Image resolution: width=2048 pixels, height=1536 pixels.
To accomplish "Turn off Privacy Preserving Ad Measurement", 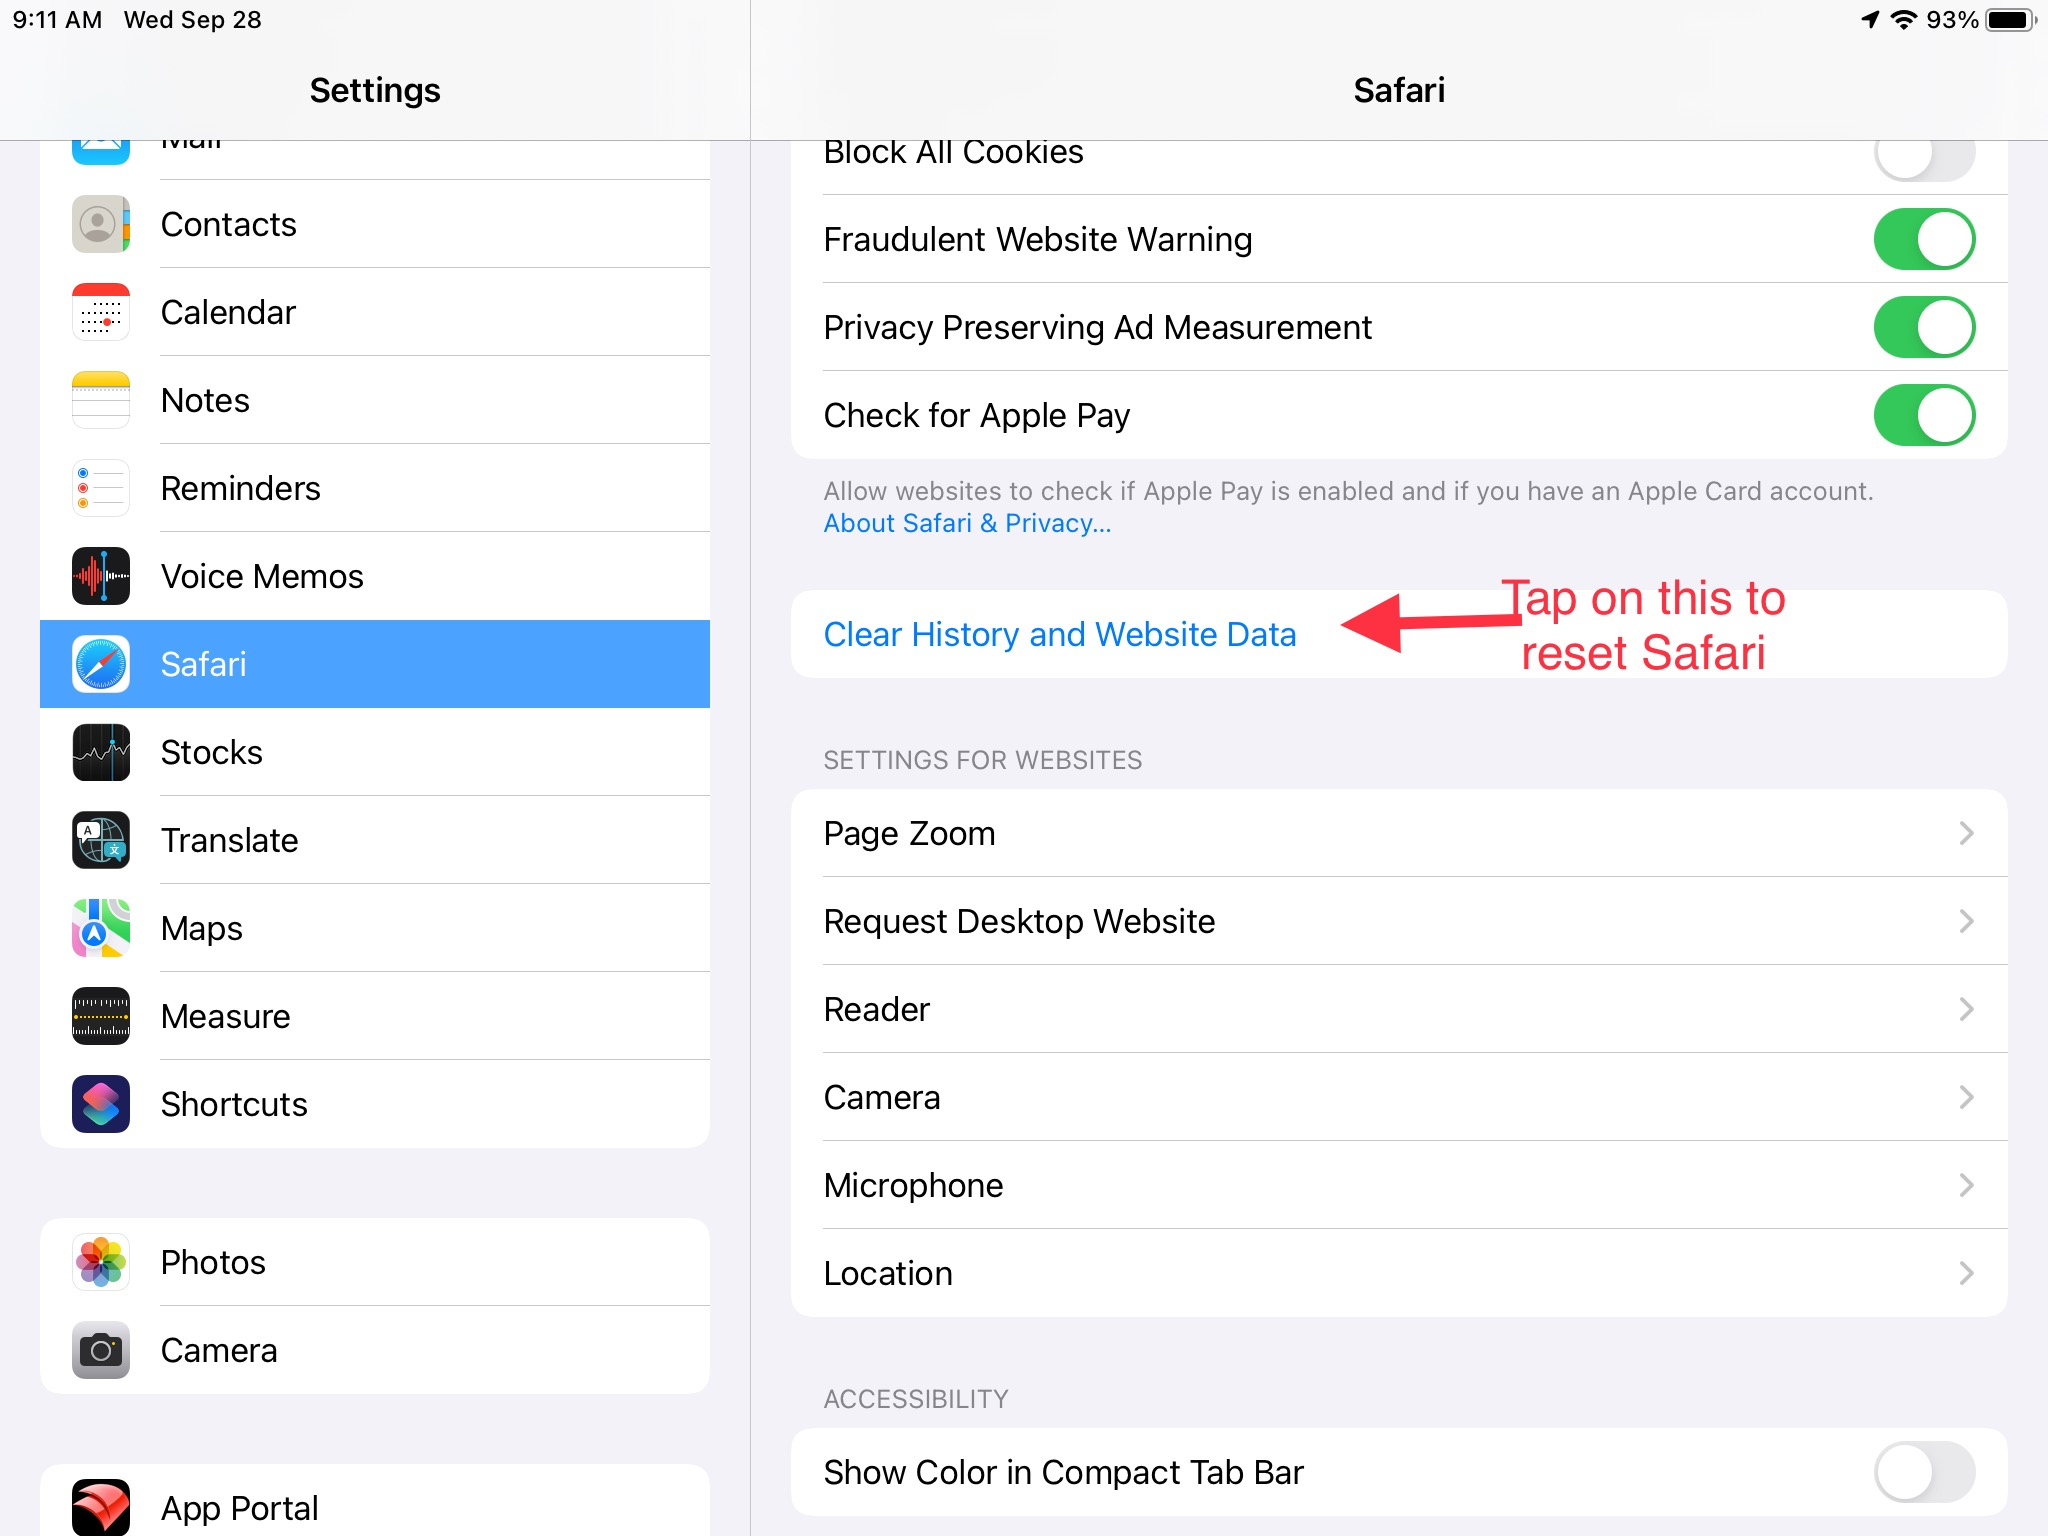I will coord(1923,328).
